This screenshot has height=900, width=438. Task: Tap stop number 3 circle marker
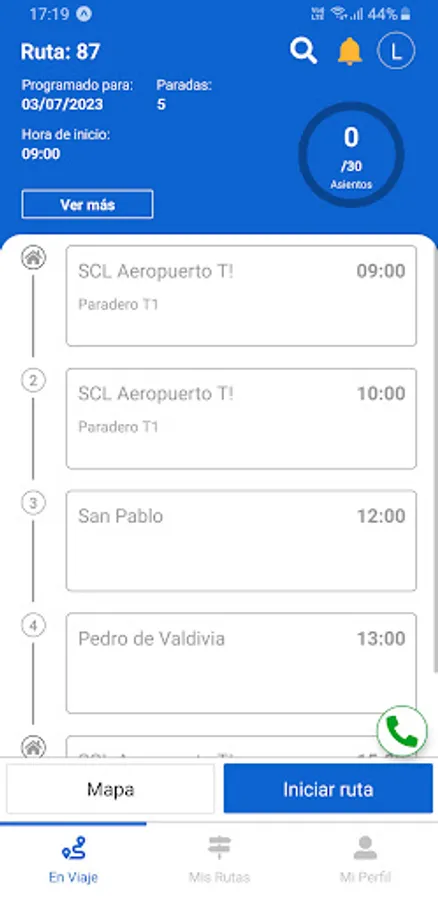pos(33,503)
